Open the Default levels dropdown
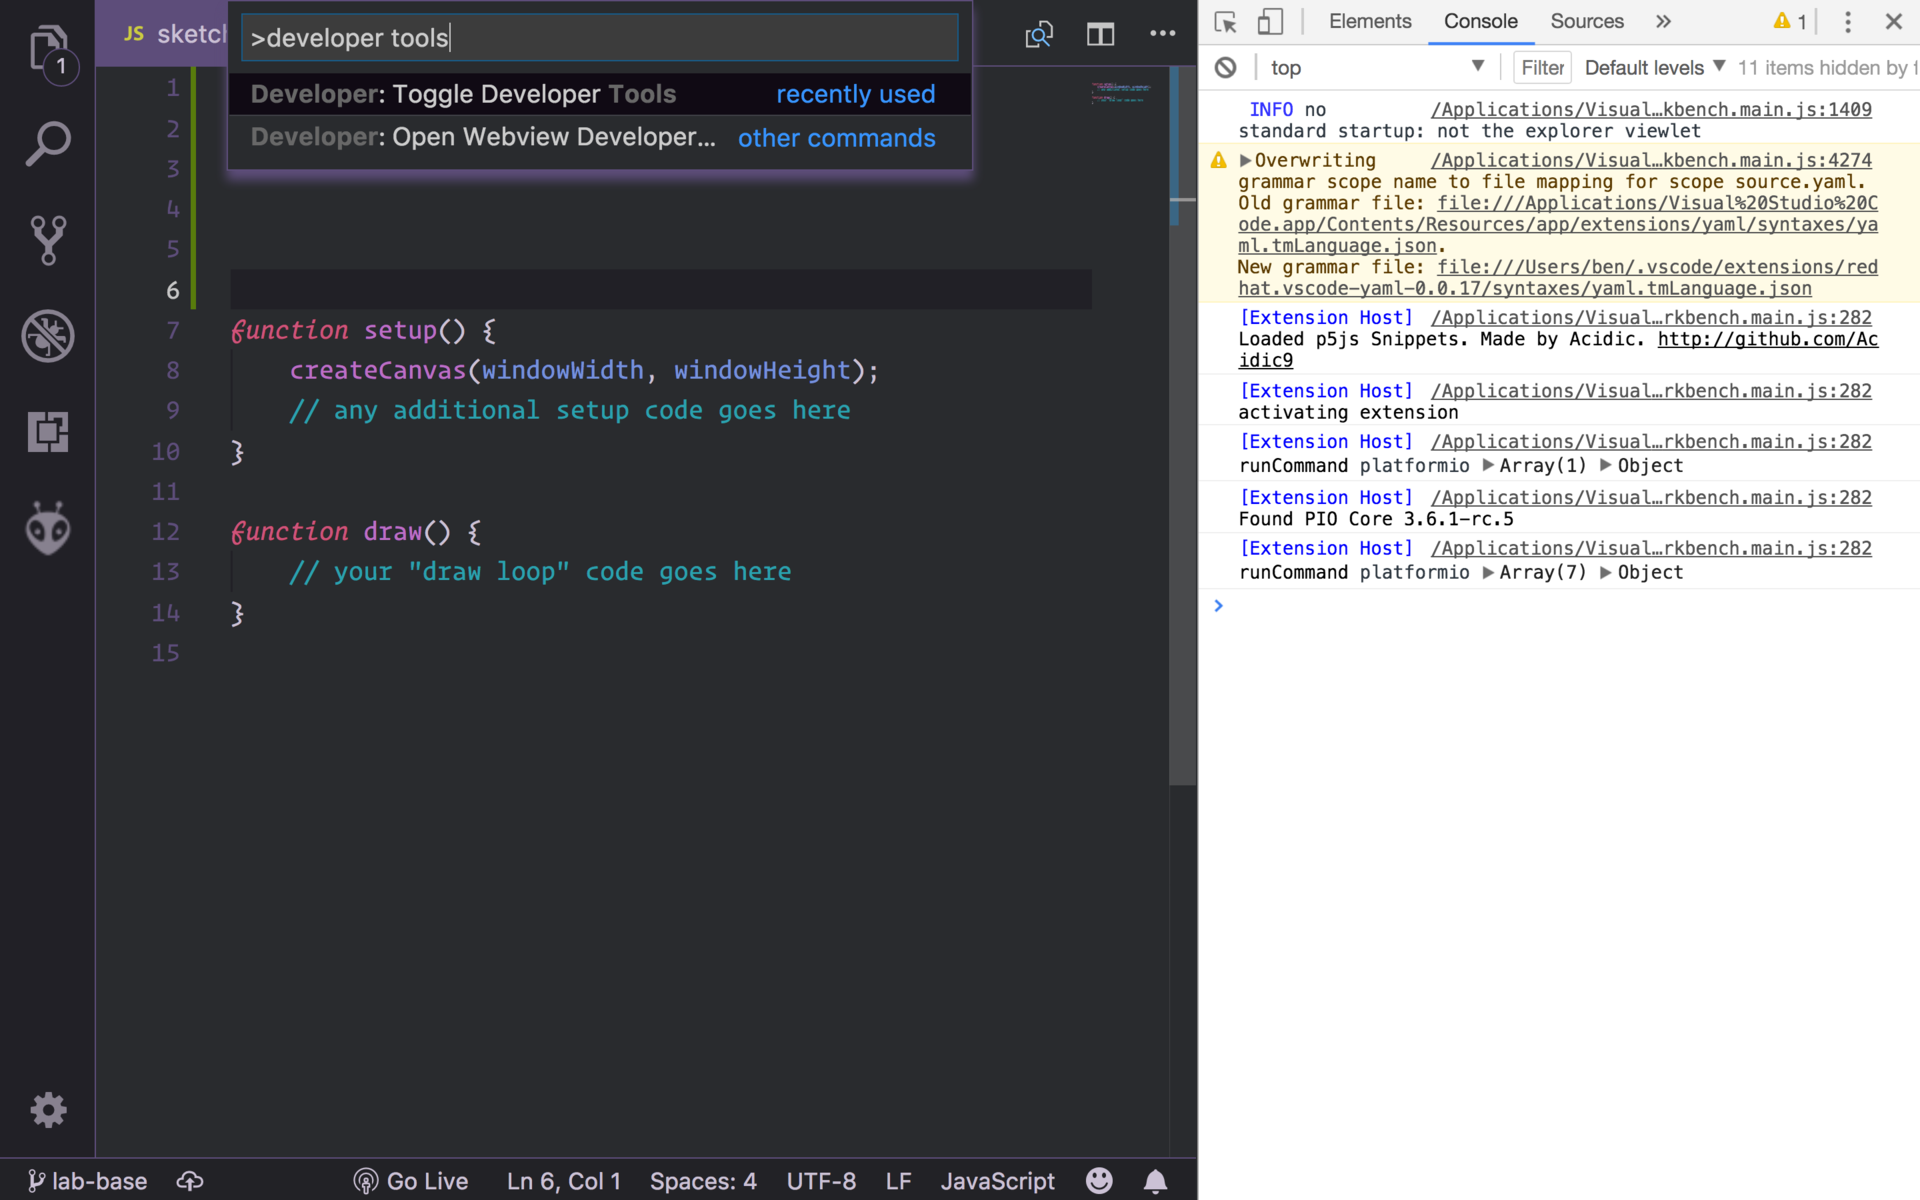The height and width of the screenshot is (1200, 1920). pyautogui.click(x=1655, y=68)
